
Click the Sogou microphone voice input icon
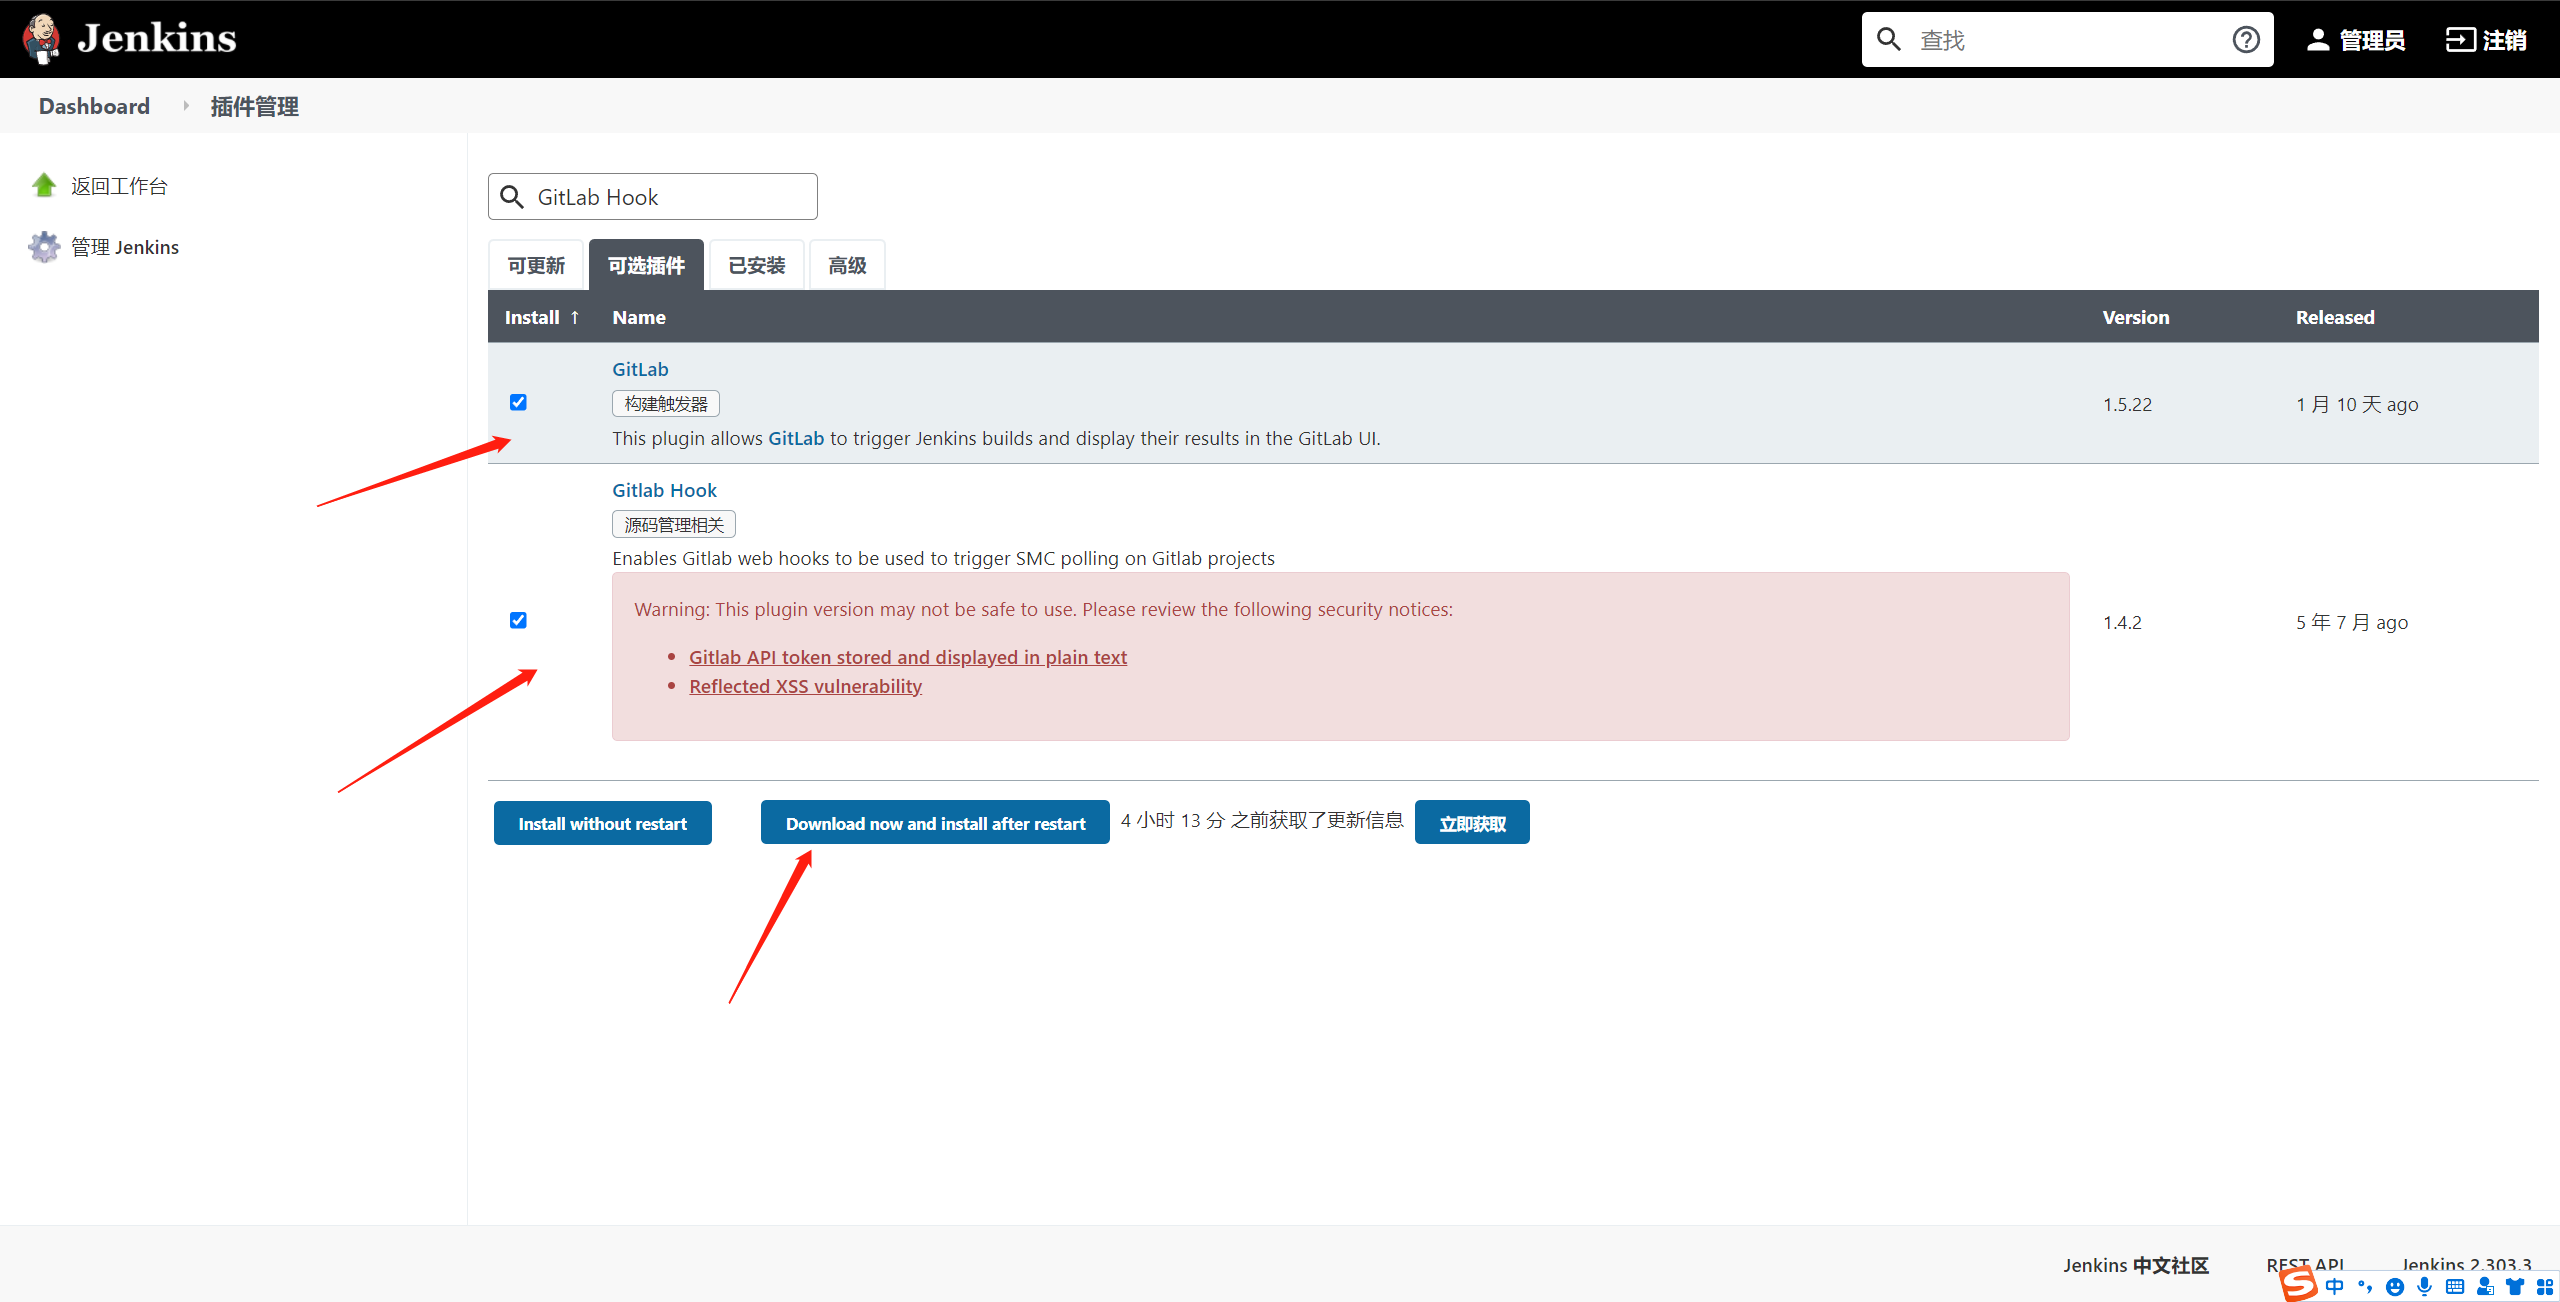(x=2424, y=1287)
